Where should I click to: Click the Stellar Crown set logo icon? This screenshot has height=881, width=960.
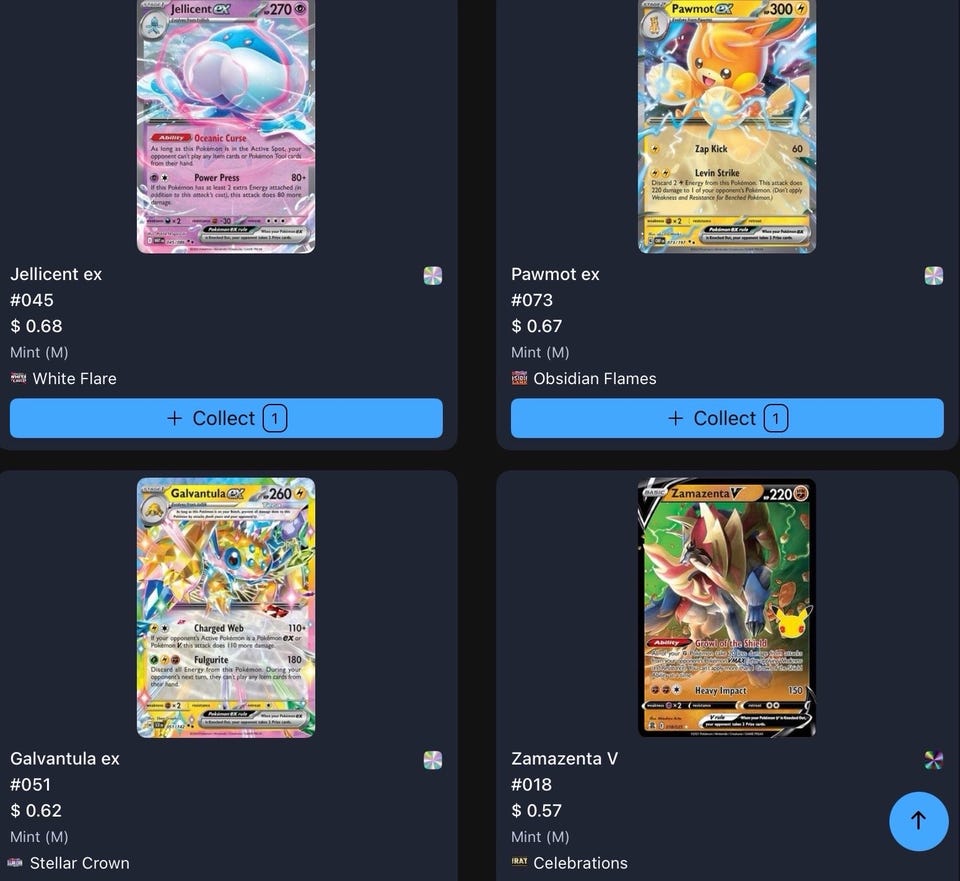[15, 863]
